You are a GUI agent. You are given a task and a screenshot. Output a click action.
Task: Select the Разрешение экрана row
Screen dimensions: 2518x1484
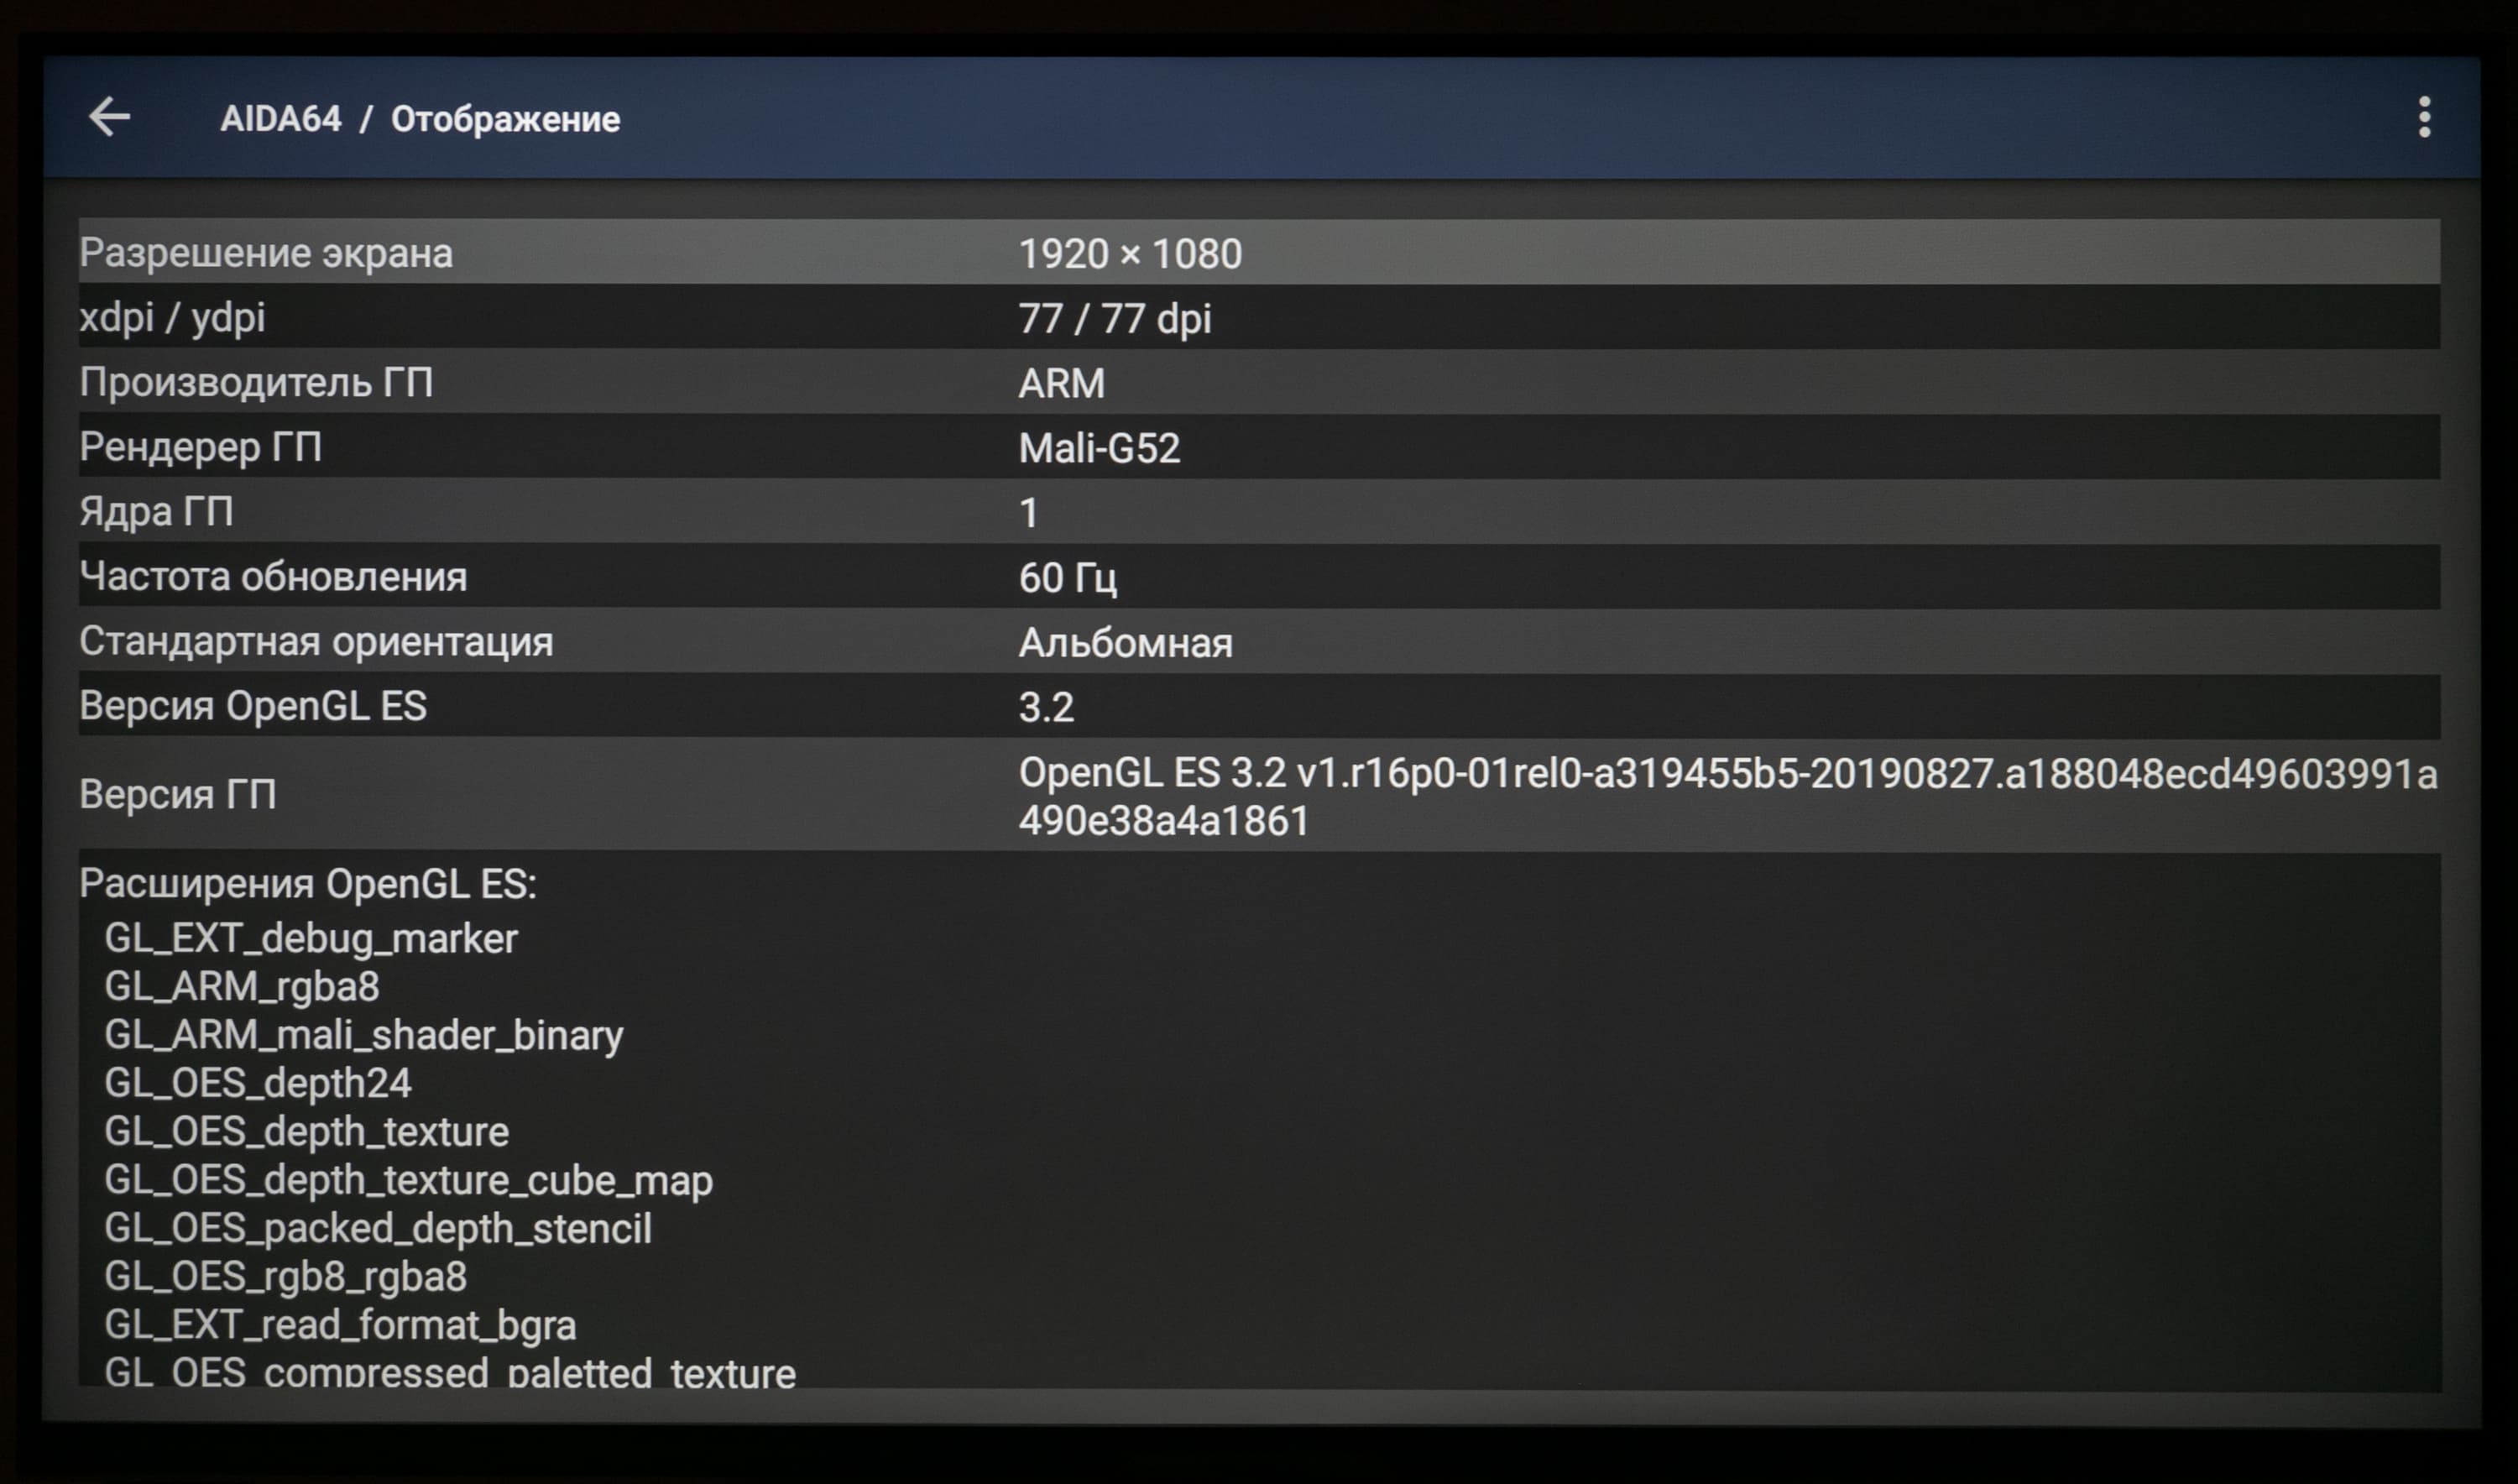(1258, 253)
